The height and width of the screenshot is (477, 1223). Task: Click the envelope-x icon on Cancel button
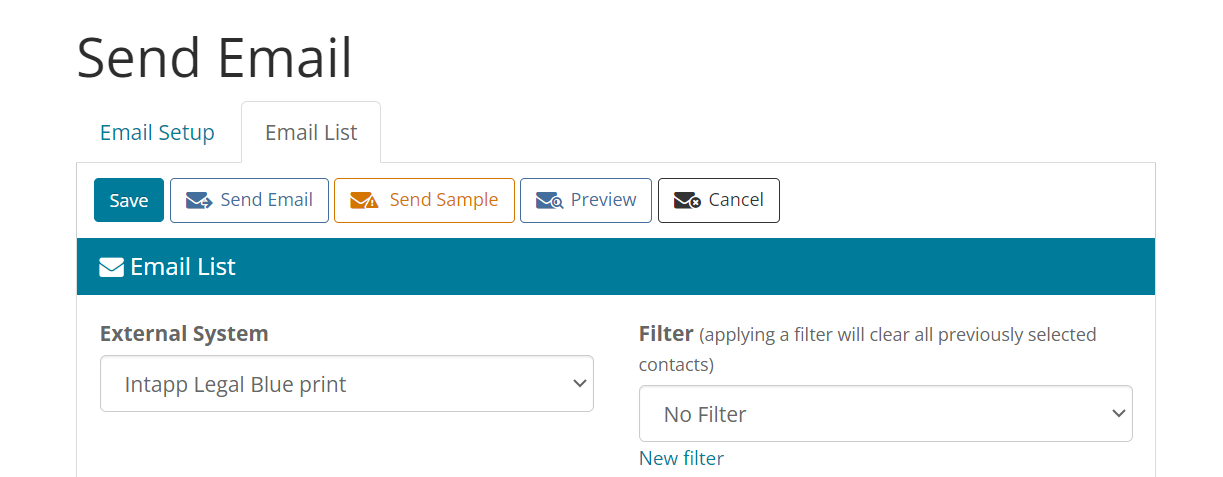(x=687, y=200)
